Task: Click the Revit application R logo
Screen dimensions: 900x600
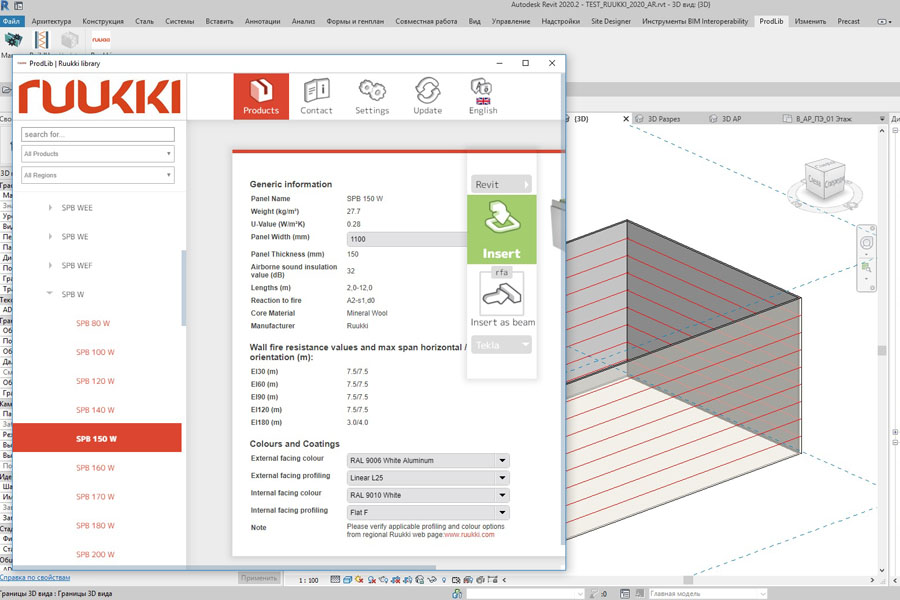Action: [x=5, y=5]
